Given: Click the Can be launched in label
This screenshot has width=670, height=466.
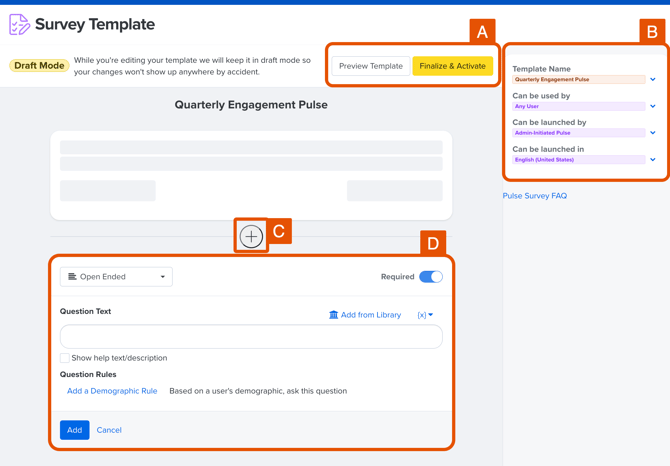Looking at the screenshot, I should [x=548, y=149].
